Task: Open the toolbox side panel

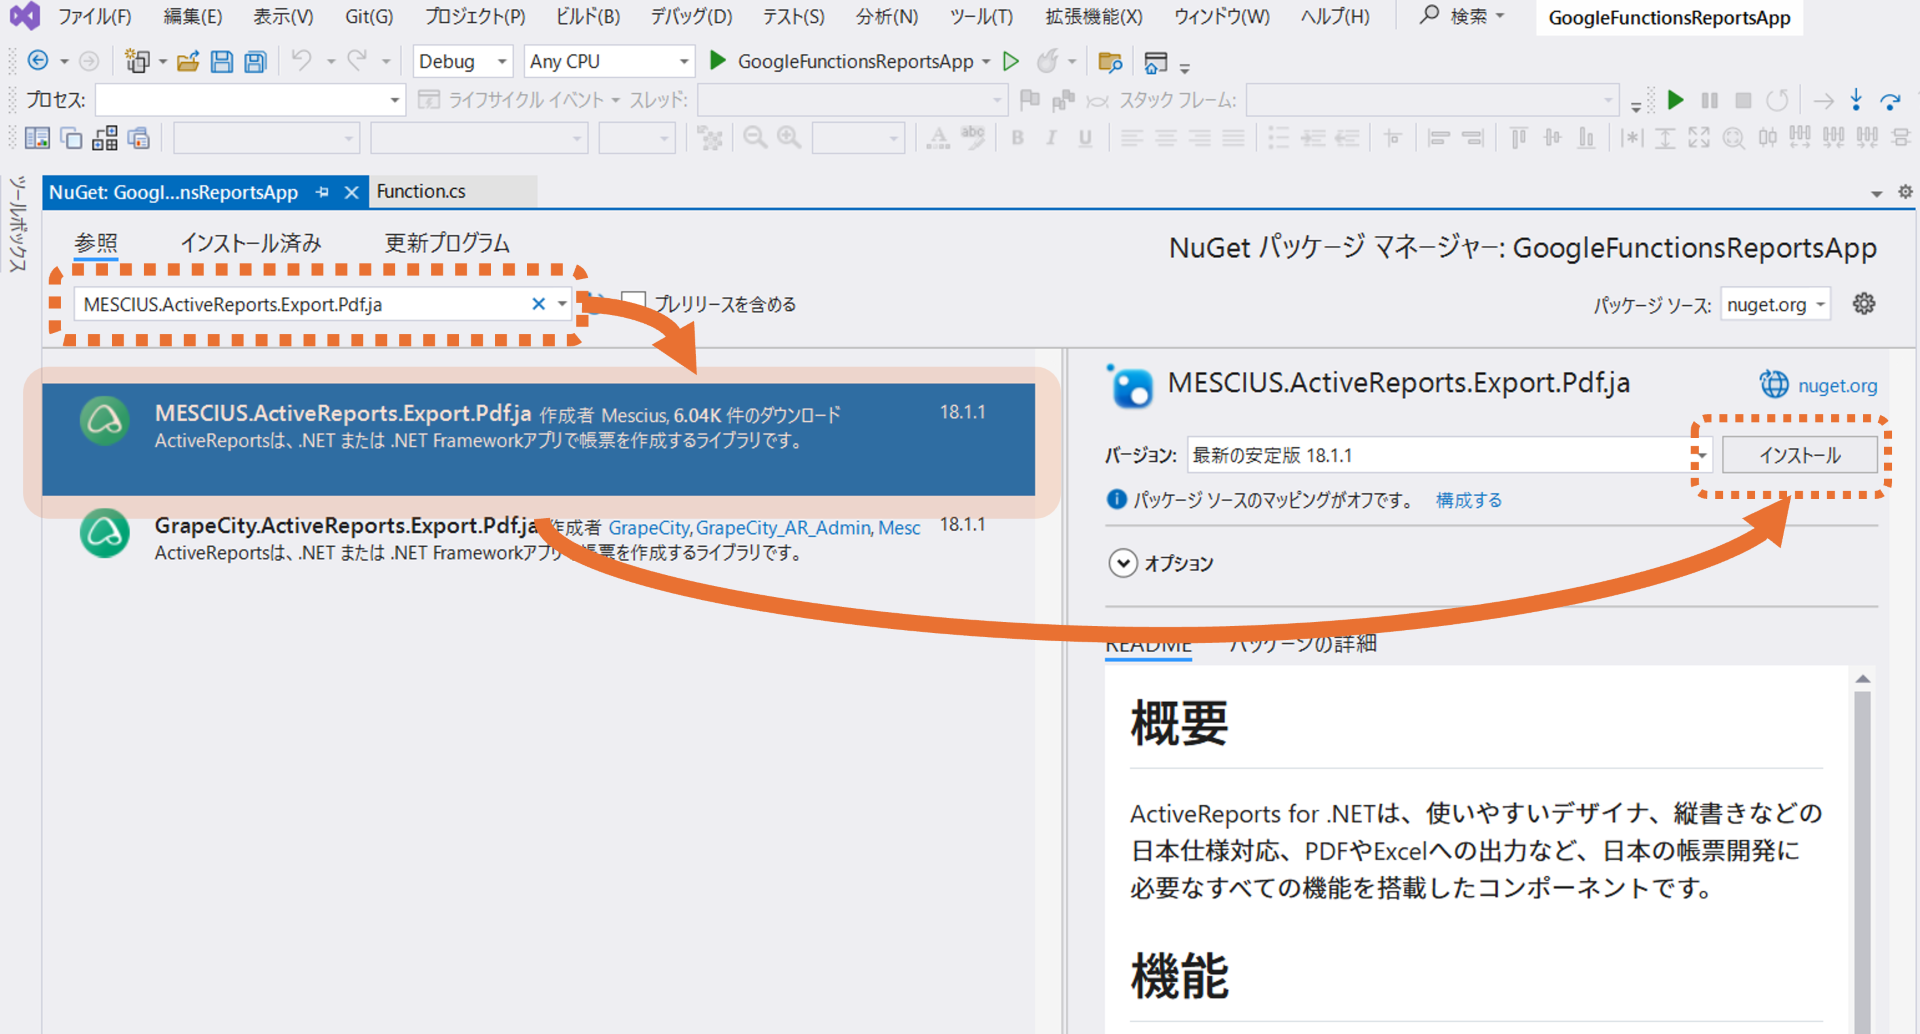Action: pos(17,224)
